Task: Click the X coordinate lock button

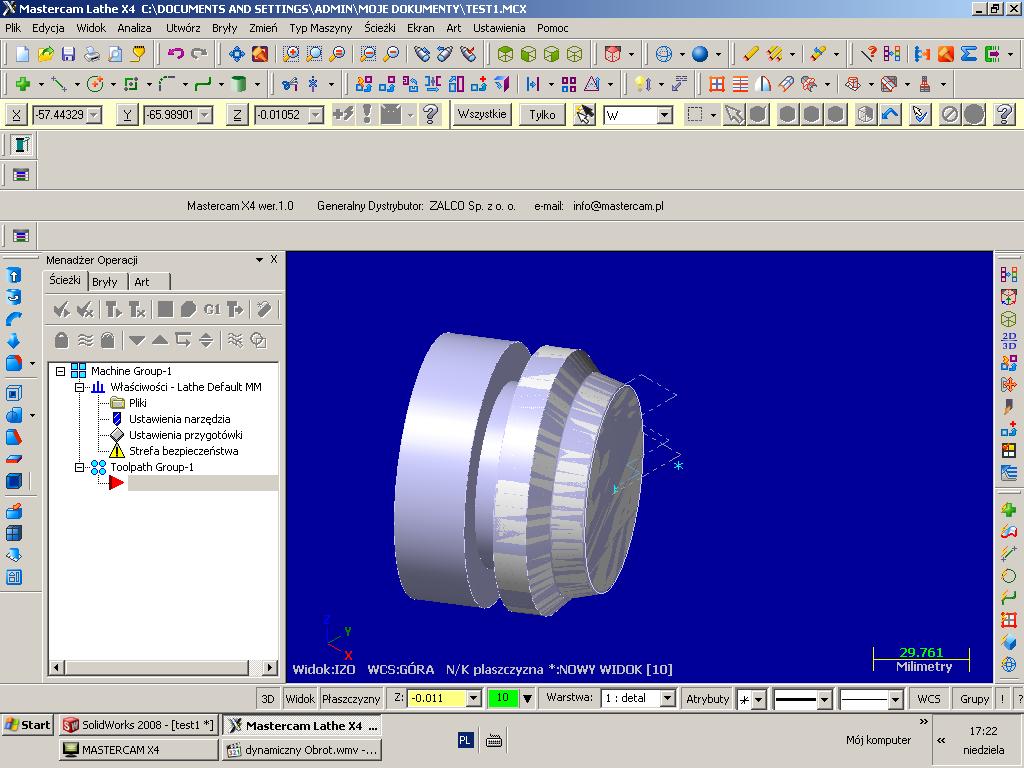Action: pyautogui.click(x=16, y=115)
